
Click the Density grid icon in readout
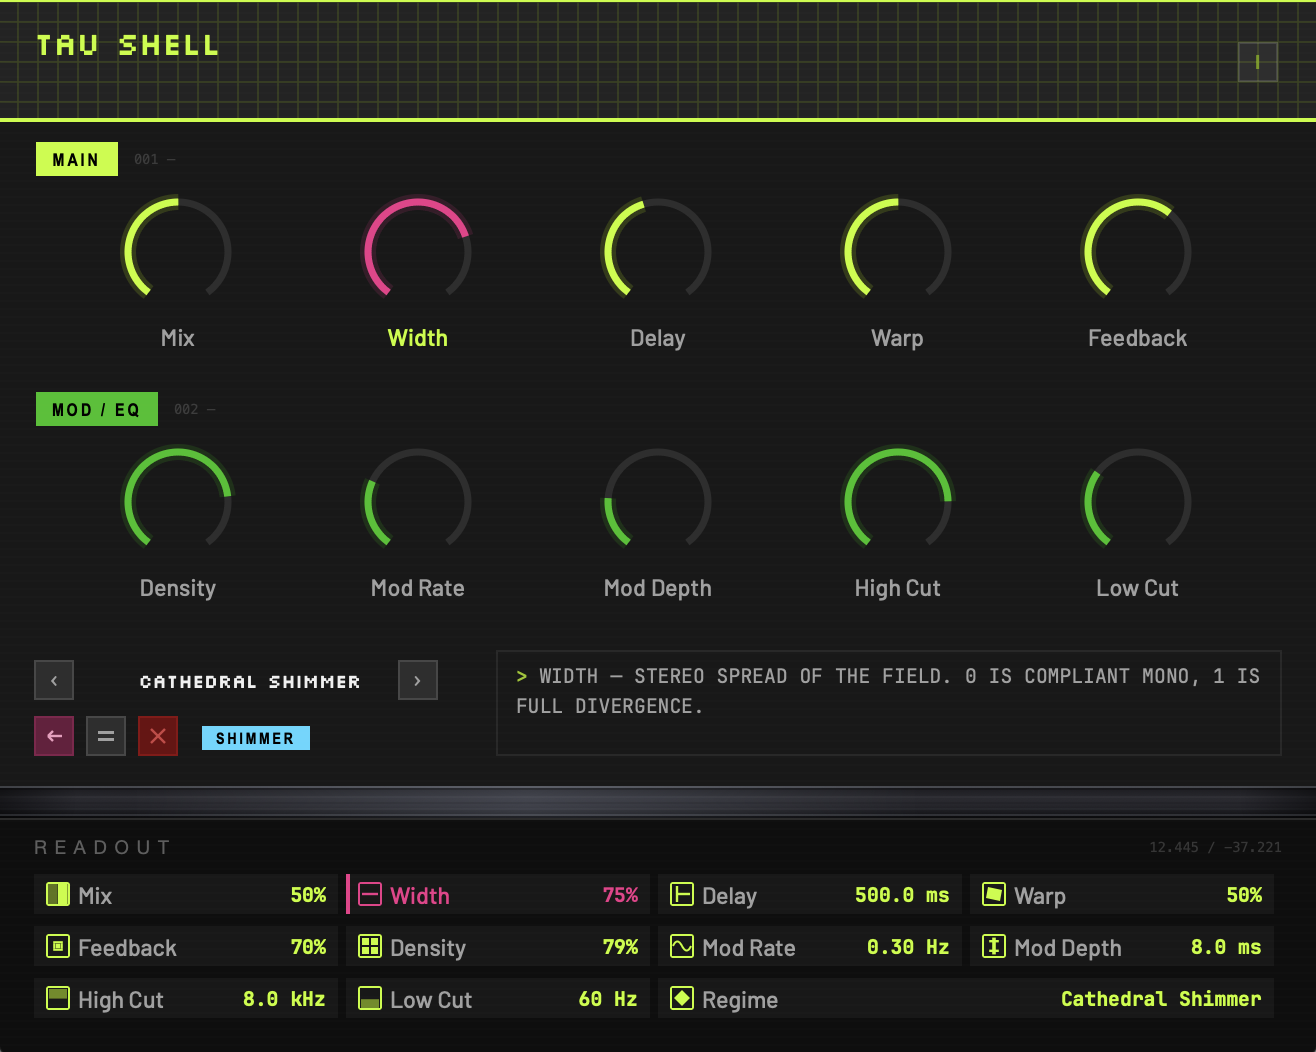[370, 946]
